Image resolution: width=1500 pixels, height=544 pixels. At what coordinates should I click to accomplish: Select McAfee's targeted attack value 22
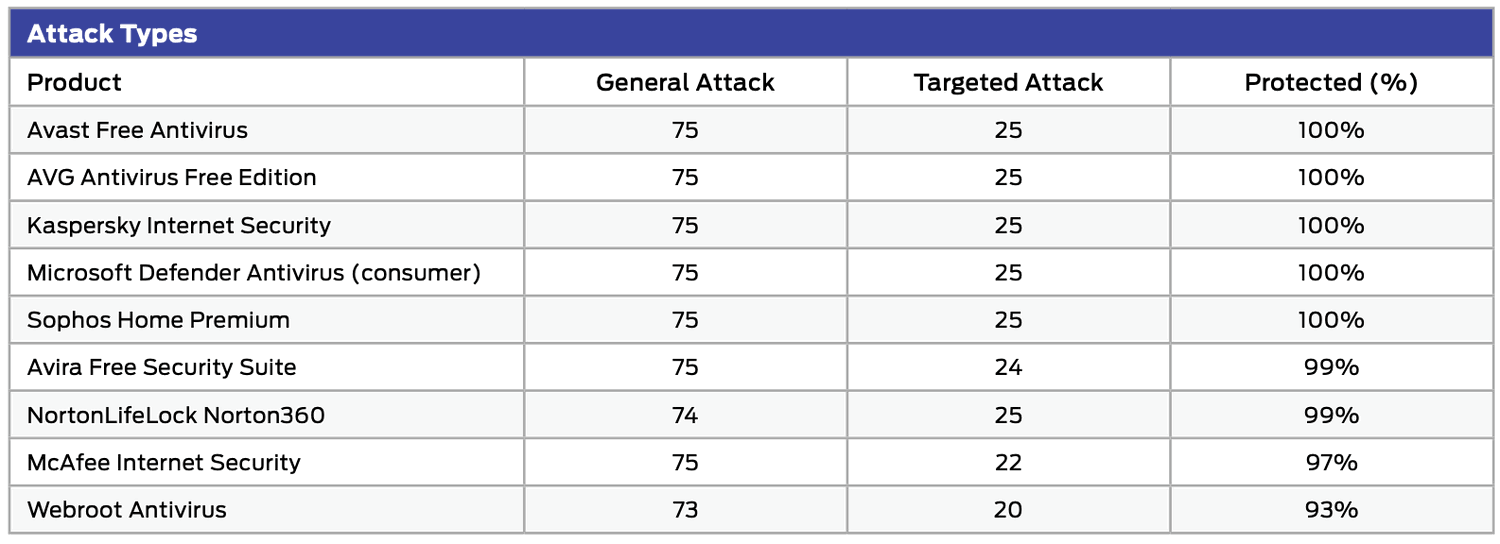[x=1008, y=462]
